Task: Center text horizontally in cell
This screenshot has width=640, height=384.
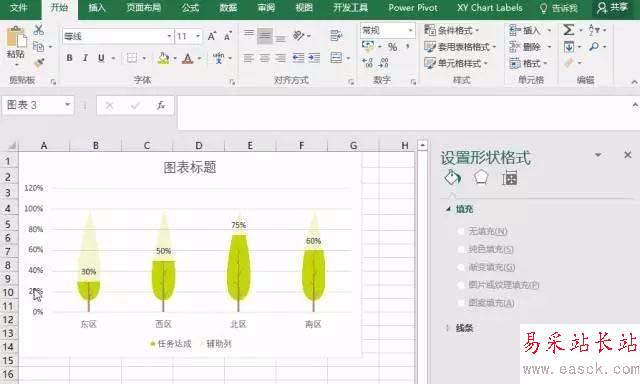Action: (264, 58)
